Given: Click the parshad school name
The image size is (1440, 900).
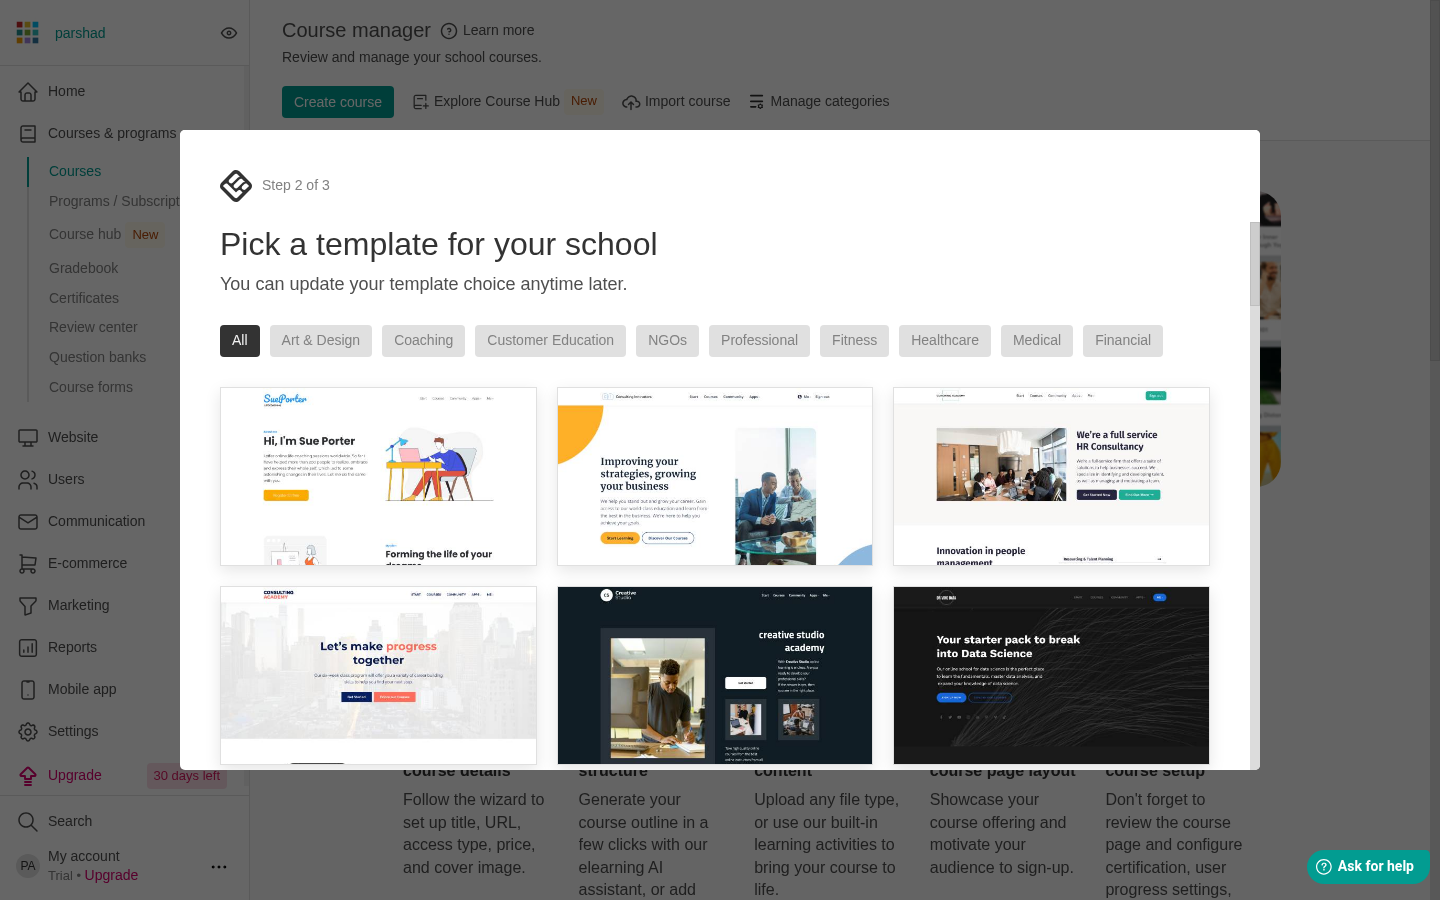Looking at the screenshot, I should coord(80,33).
